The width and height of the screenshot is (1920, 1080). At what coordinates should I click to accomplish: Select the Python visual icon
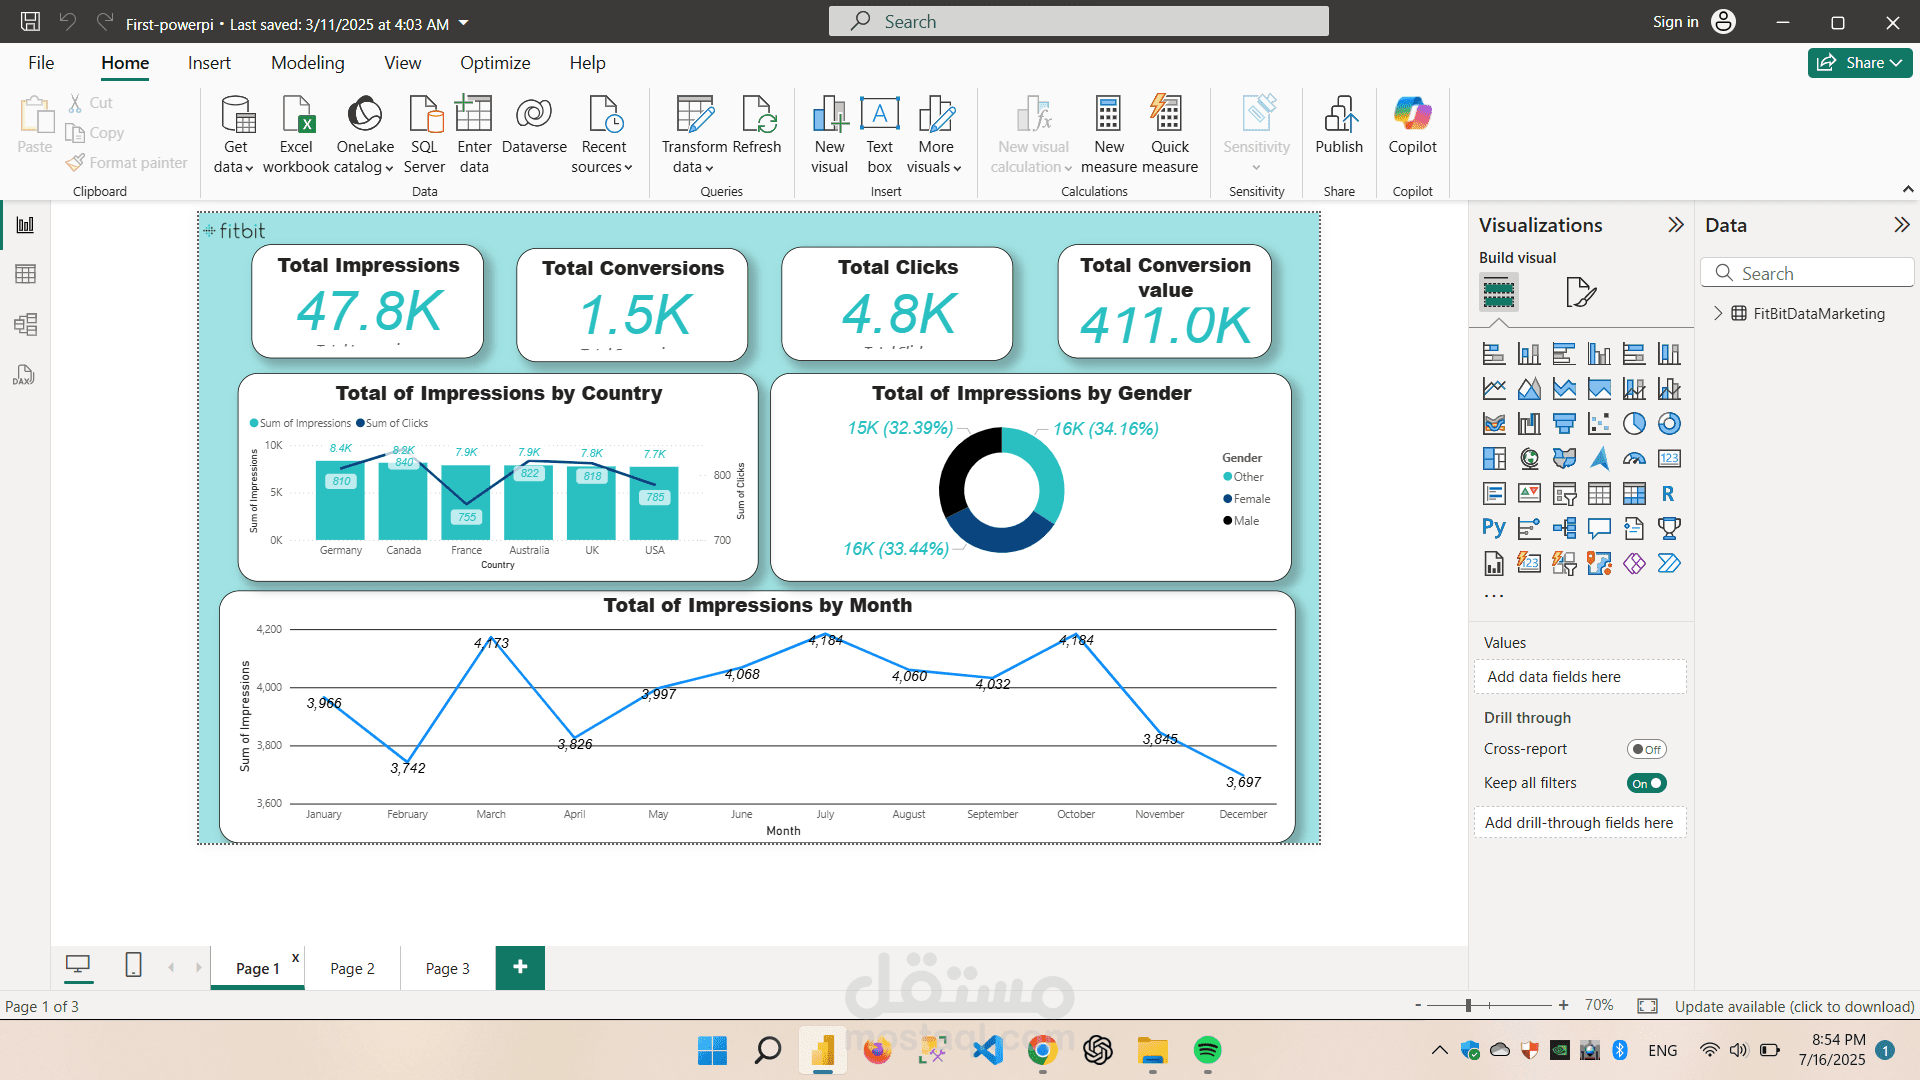1494,528
